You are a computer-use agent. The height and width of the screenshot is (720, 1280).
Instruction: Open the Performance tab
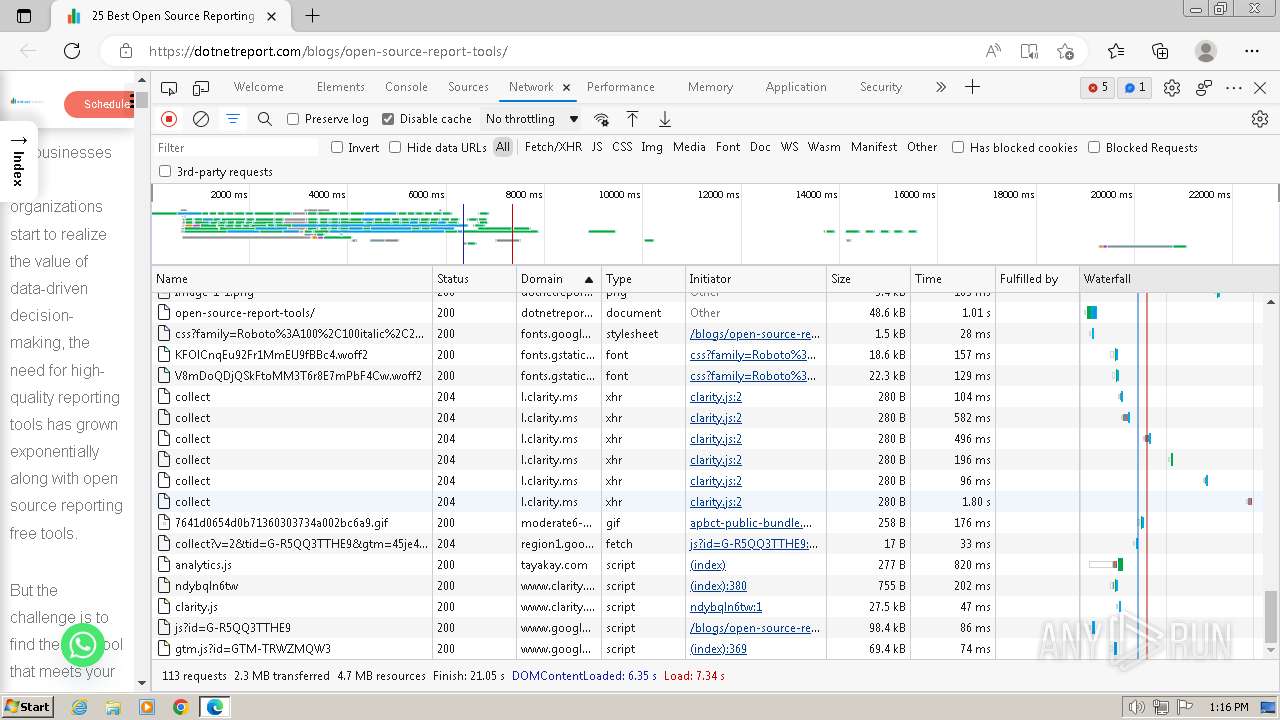point(621,87)
